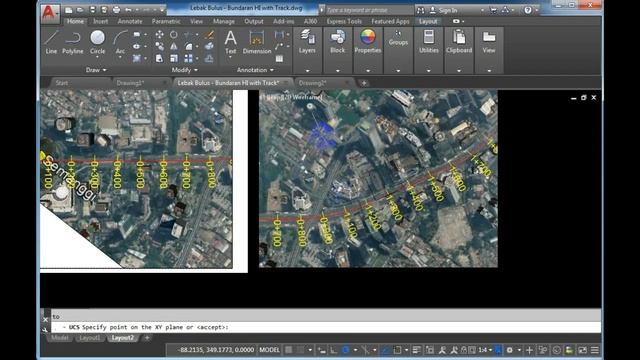
Task: Open the Layers panel button
Action: point(307,42)
